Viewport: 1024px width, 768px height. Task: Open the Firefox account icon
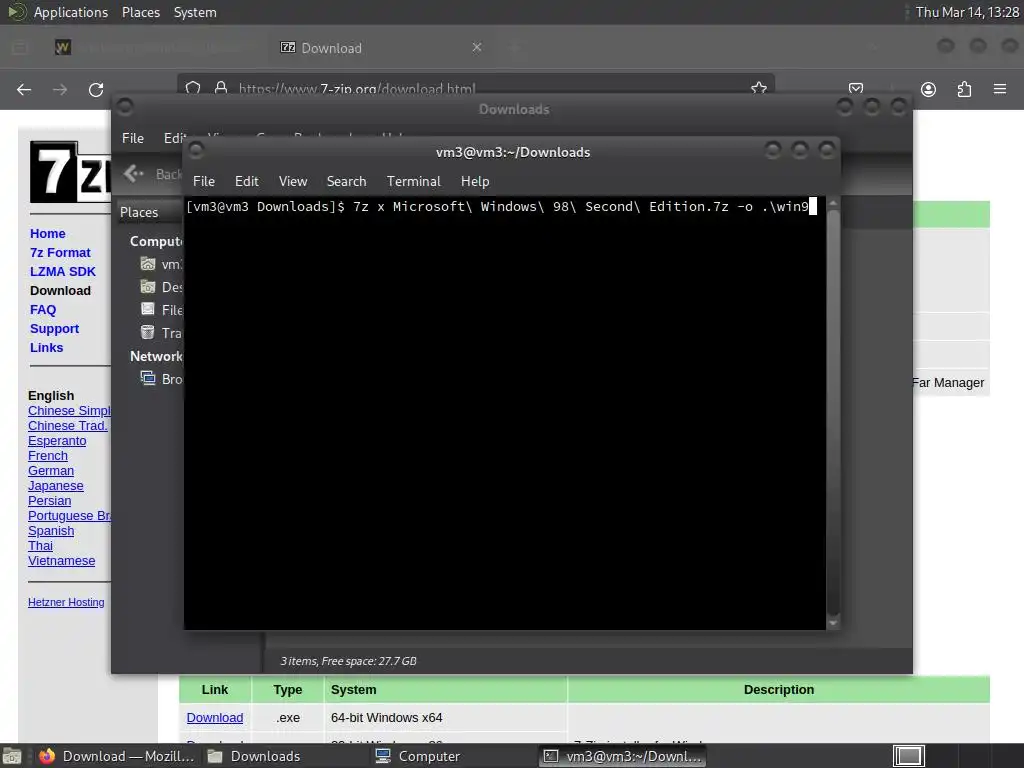(x=928, y=89)
